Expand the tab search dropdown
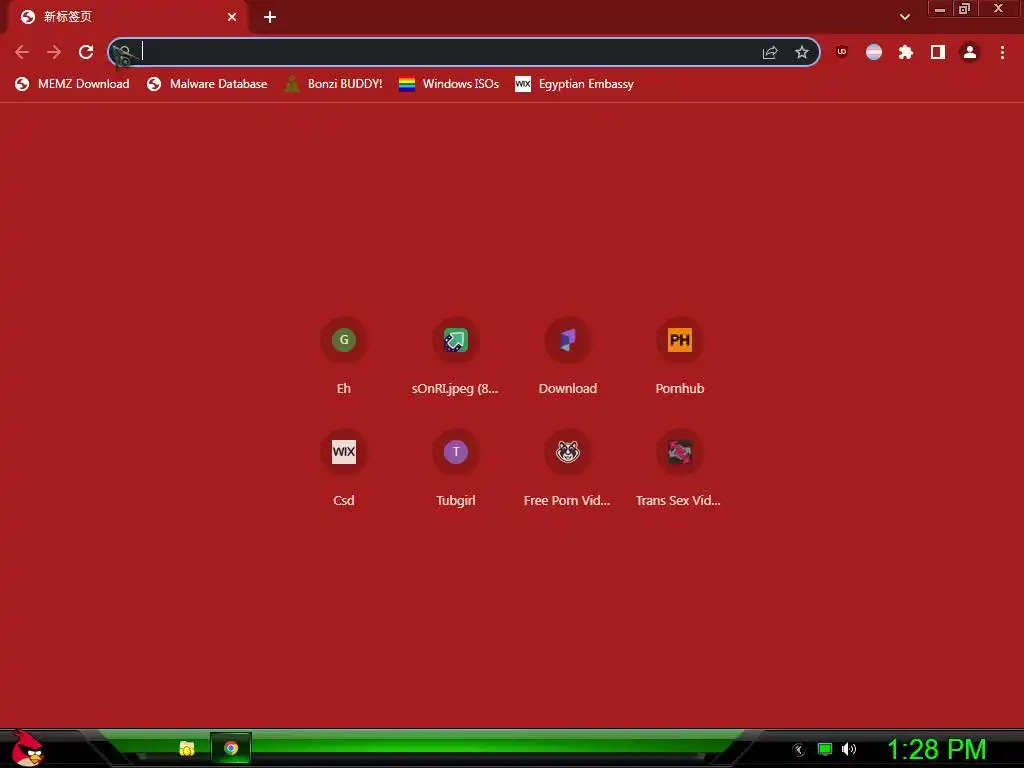The width and height of the screenshot is (1024, 768). [x=904, y=17]
